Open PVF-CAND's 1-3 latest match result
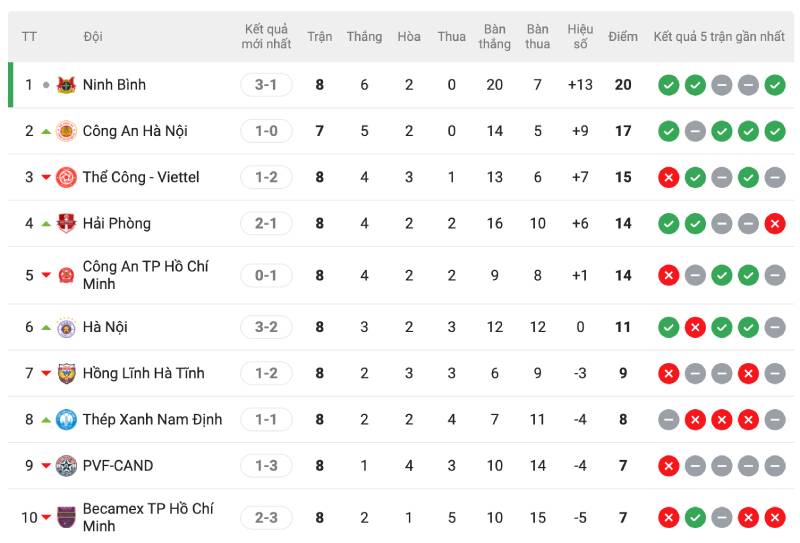This screenshot has height=543, width=800. [x=266, y=465]
